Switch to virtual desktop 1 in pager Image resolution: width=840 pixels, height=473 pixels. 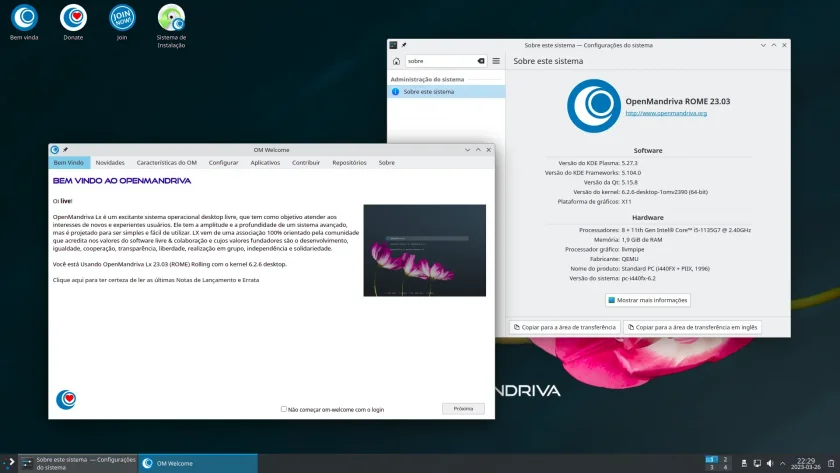(711, 460)
